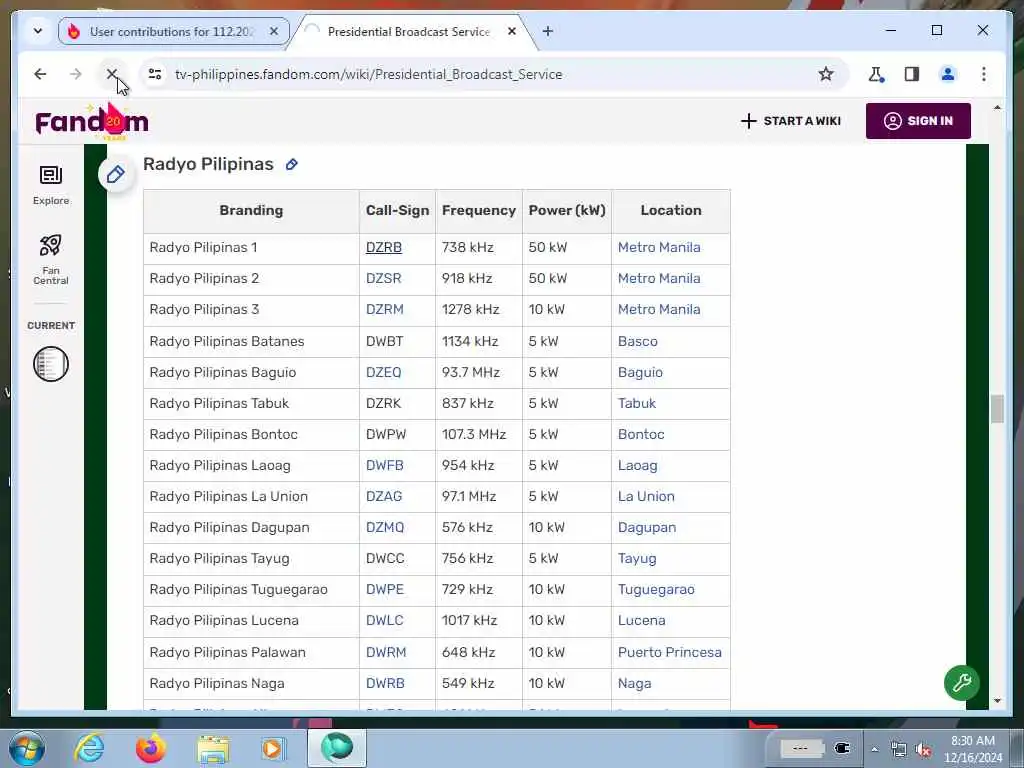Image resolution: width=1024 pixels, height=768 pixels.
Task: Open the DWLC call-sign link
Action: coord(385,620)
